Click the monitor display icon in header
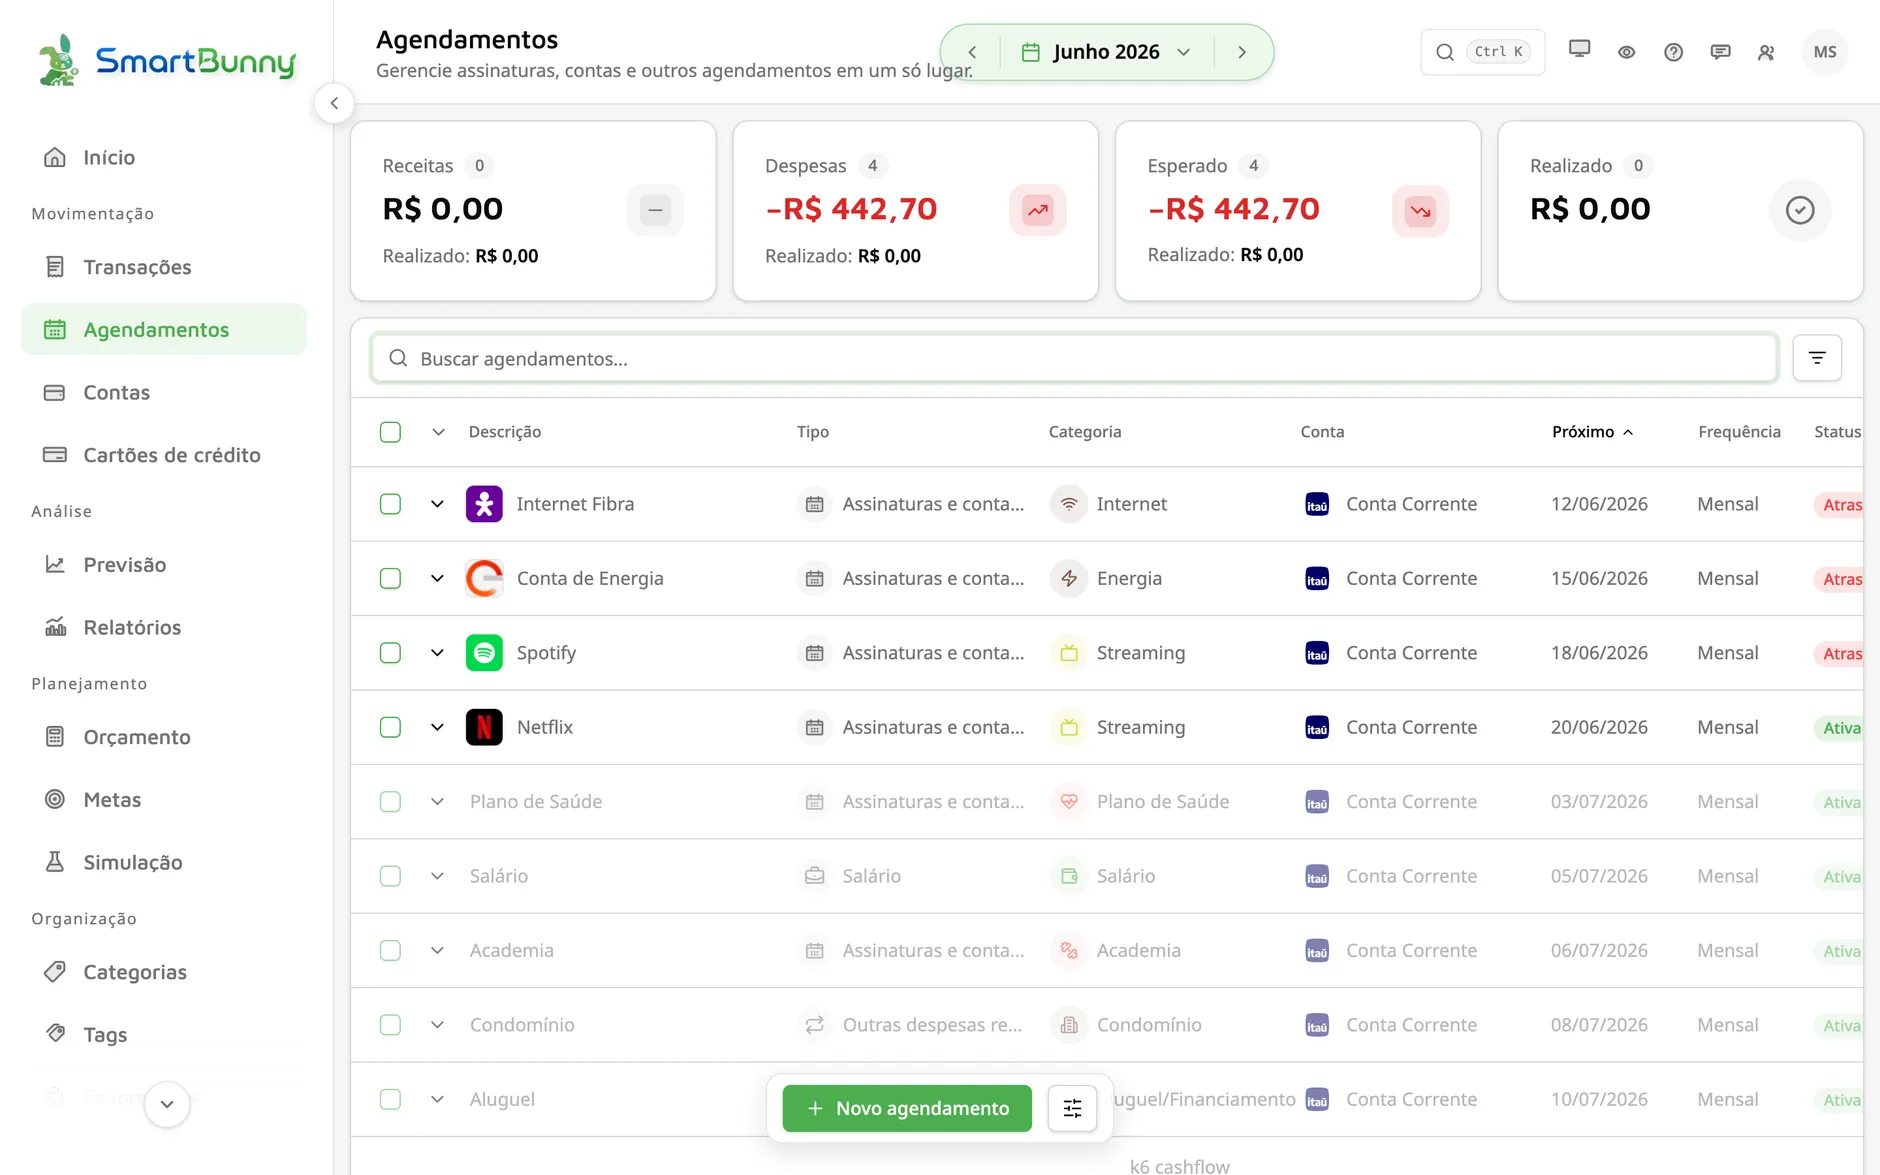Viewport: 1880px width, 1175px height. point(1580,50)
